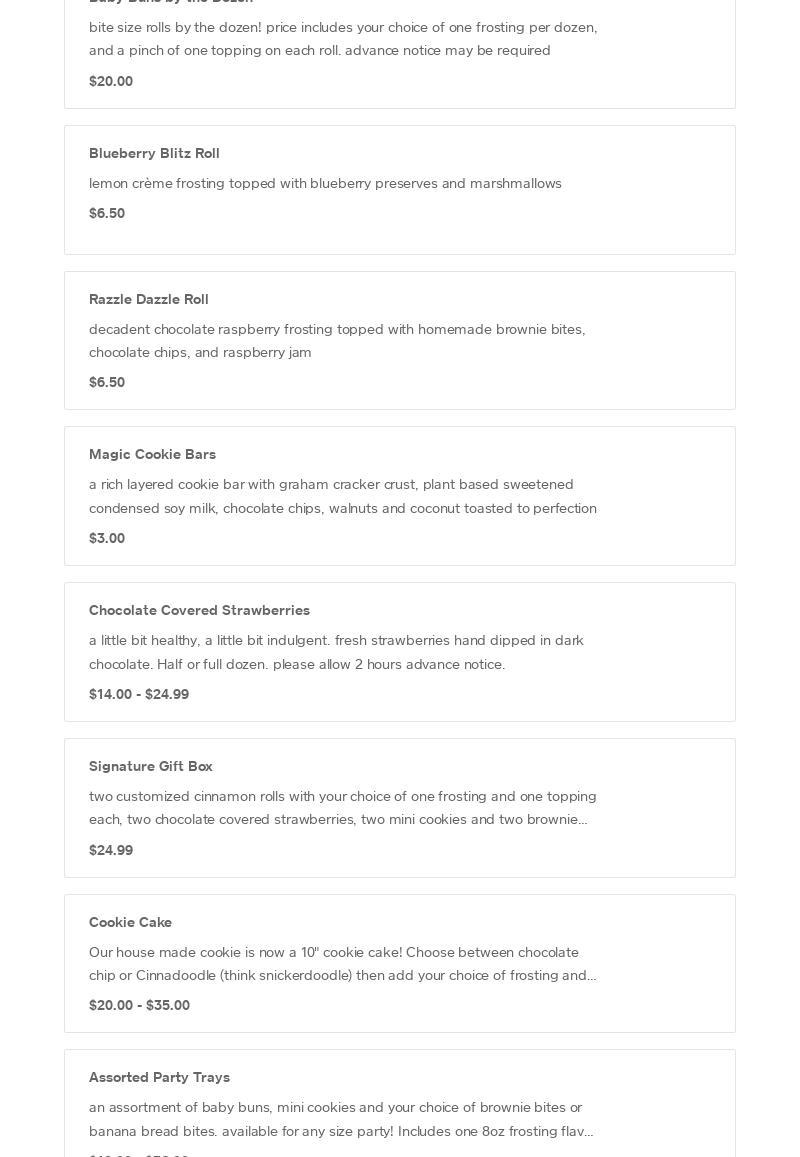Screen dimensions: 800x1157
Task: Click the $20.00 Baby Buns price
Action: (x=111, y=81)
